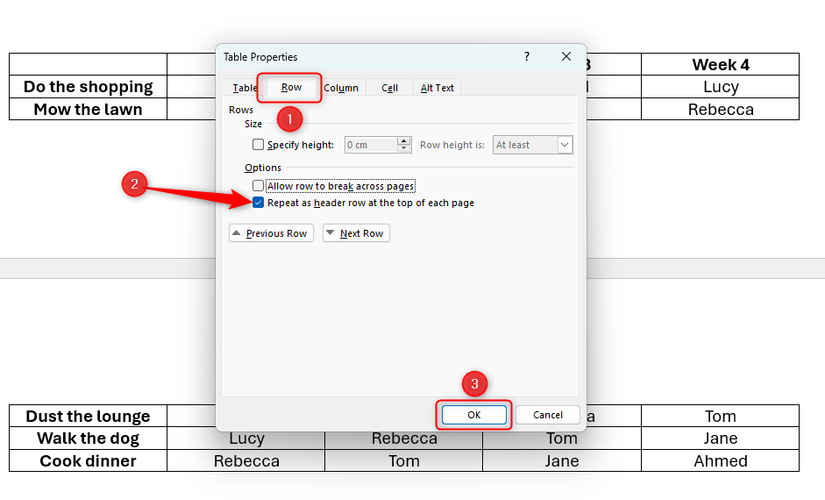
Task: Enable the Specify height checkbox
Action: tap(258, 144)
